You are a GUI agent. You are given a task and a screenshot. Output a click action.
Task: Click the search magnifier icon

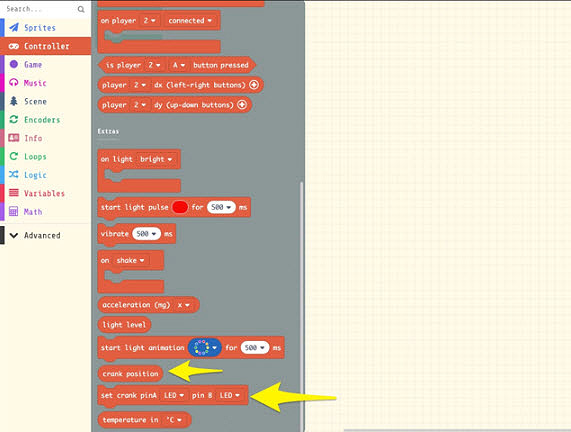[81, 9]
